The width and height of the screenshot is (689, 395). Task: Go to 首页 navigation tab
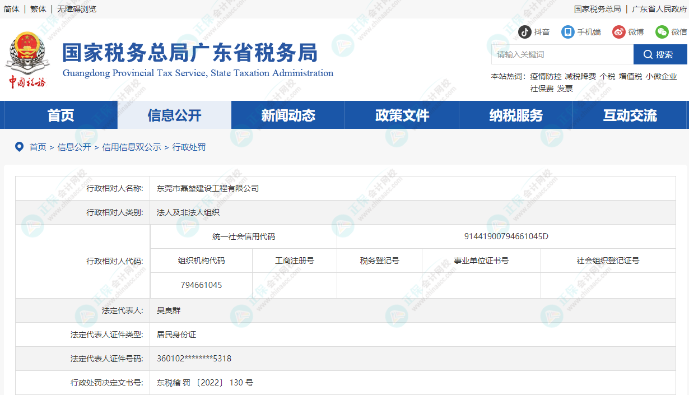61,115
